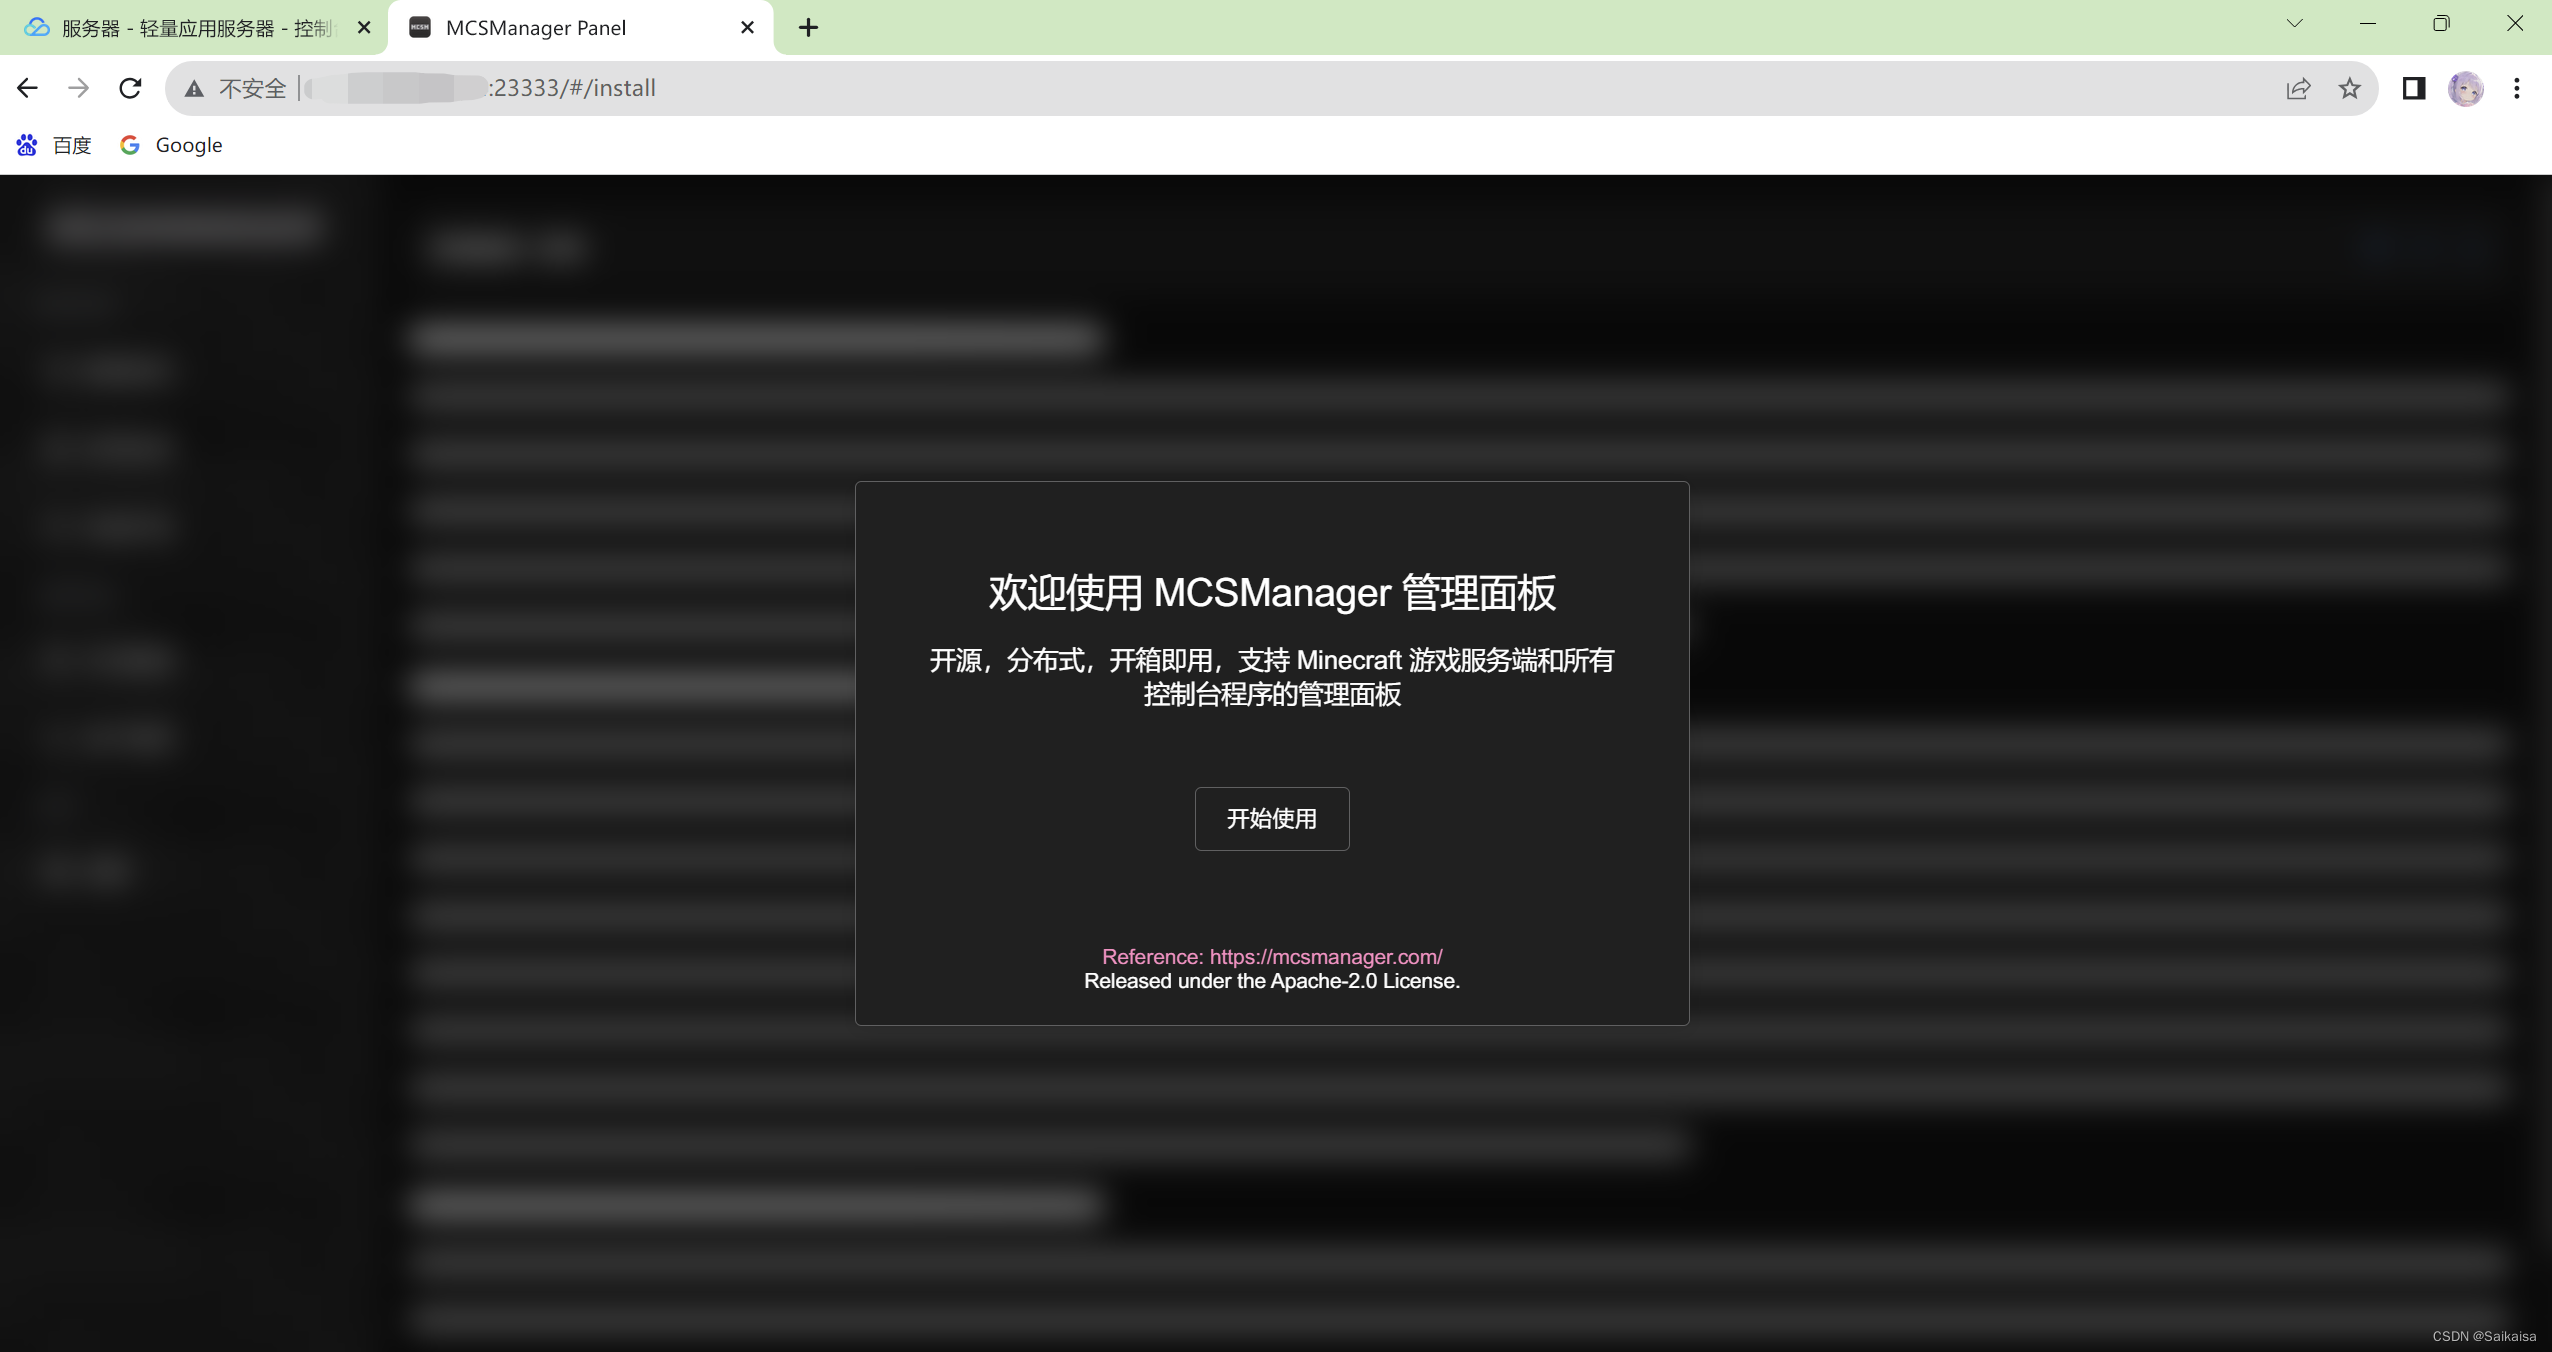Close the MCSManager Panel tab

tap(747, 28)
